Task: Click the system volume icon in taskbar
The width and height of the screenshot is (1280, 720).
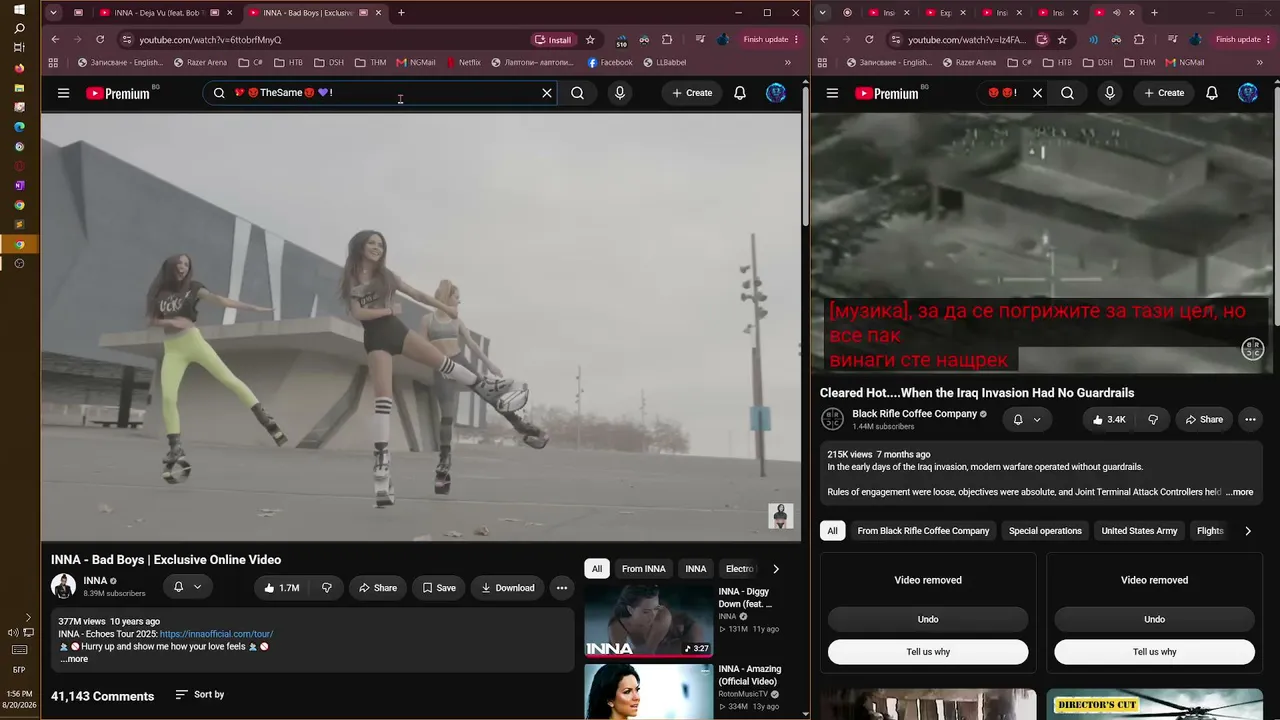Action: coord(12,632)
